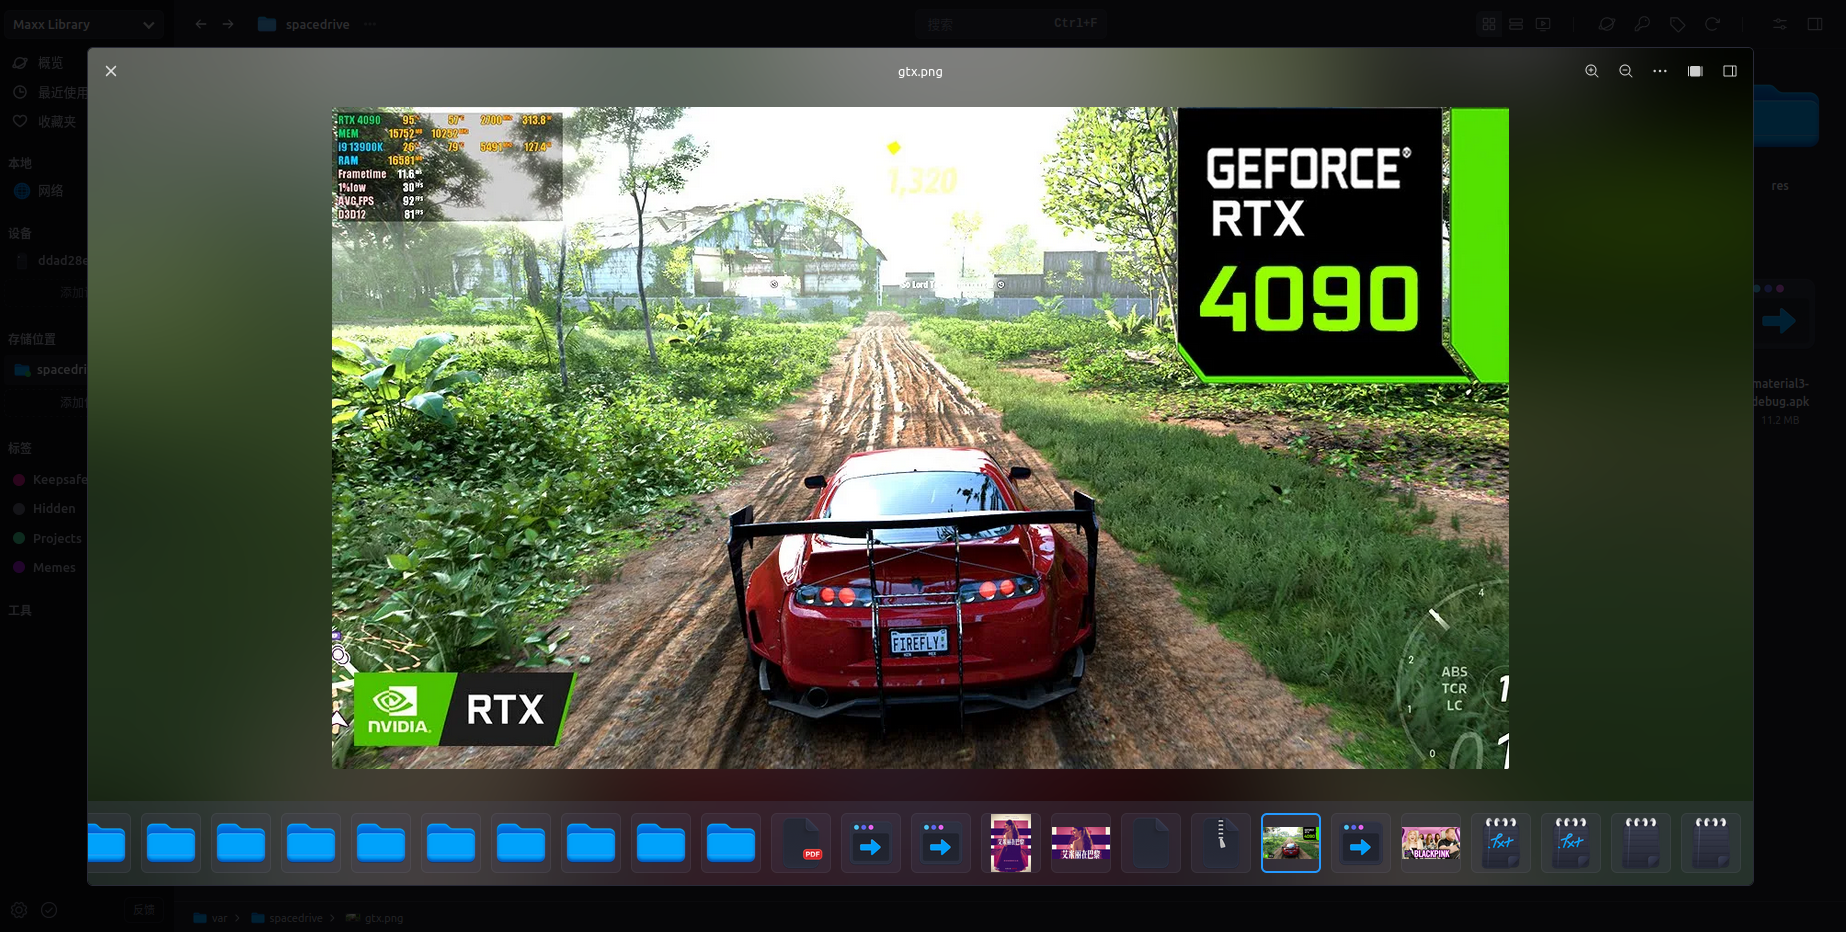Click the gtx.png title in preview header
This screenshot has height=932, width=1846.
click(x=920, y=71)
